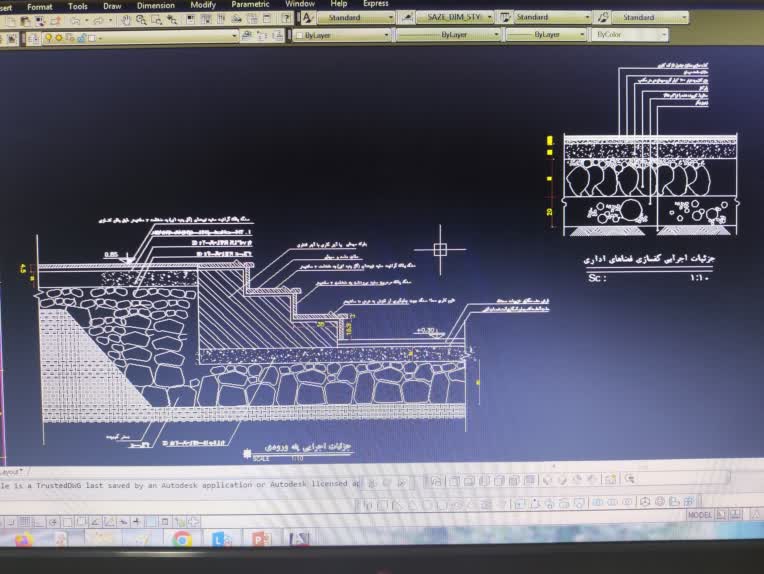Click the Layer States Manager icon
764x574 pixels.
(x=278, y=35)
